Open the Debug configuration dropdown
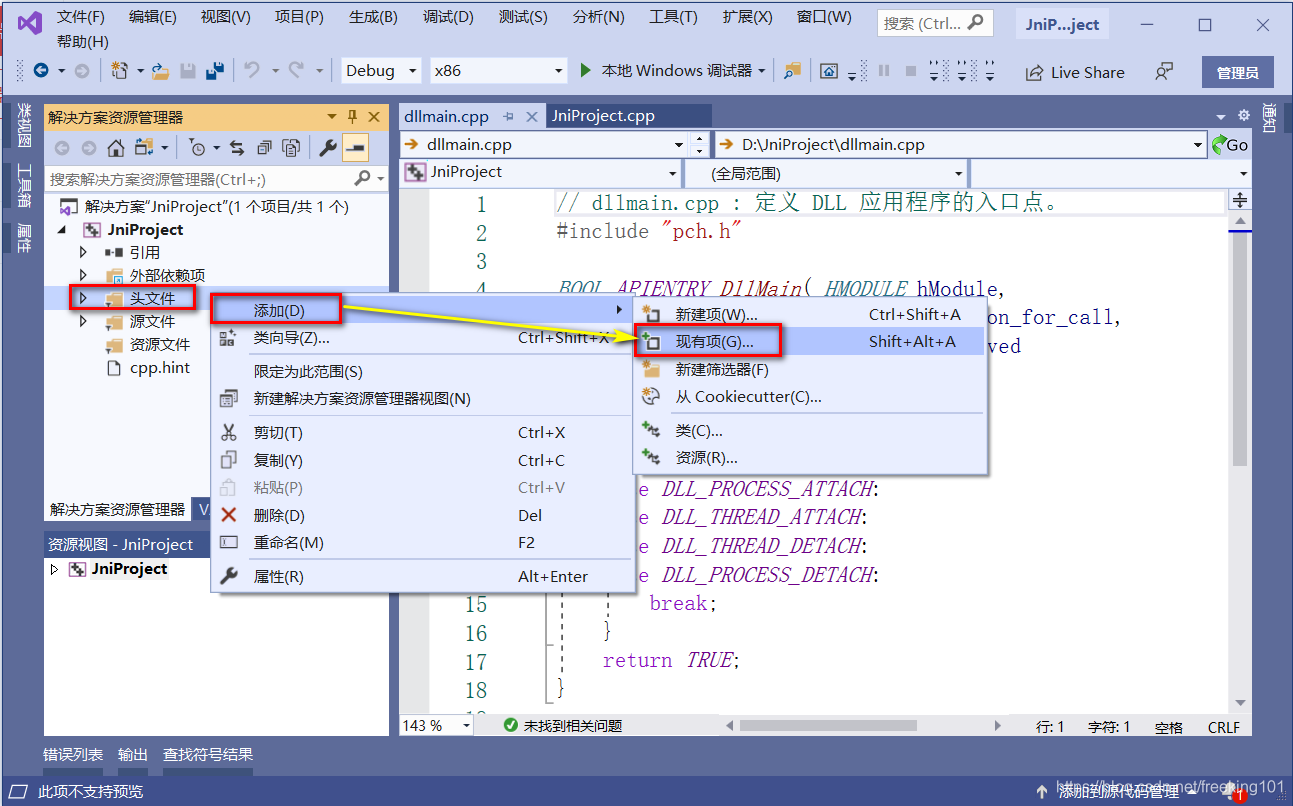The height and width of the screenshot is (806, 1293). pyautogui.click(x=381, y=71)
